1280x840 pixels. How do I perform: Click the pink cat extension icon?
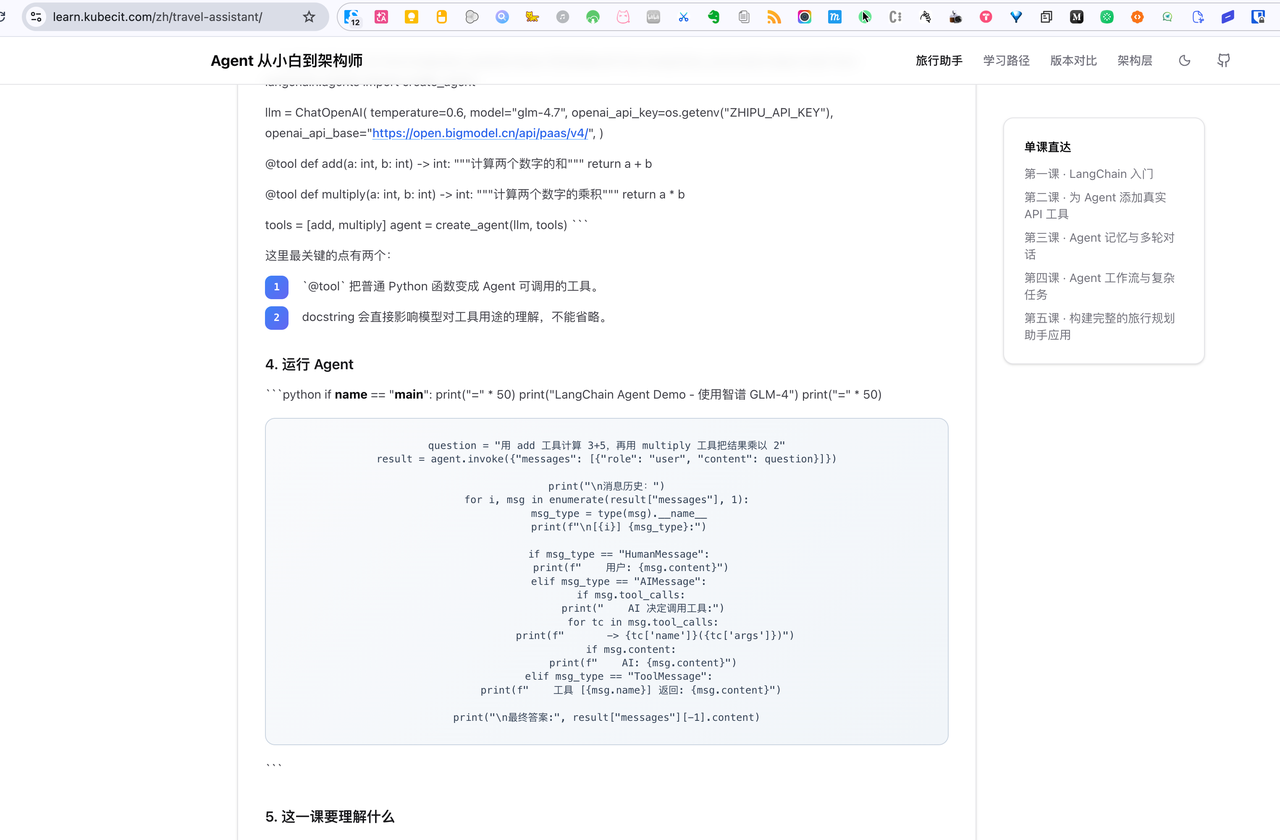click(x=623, y=17)
